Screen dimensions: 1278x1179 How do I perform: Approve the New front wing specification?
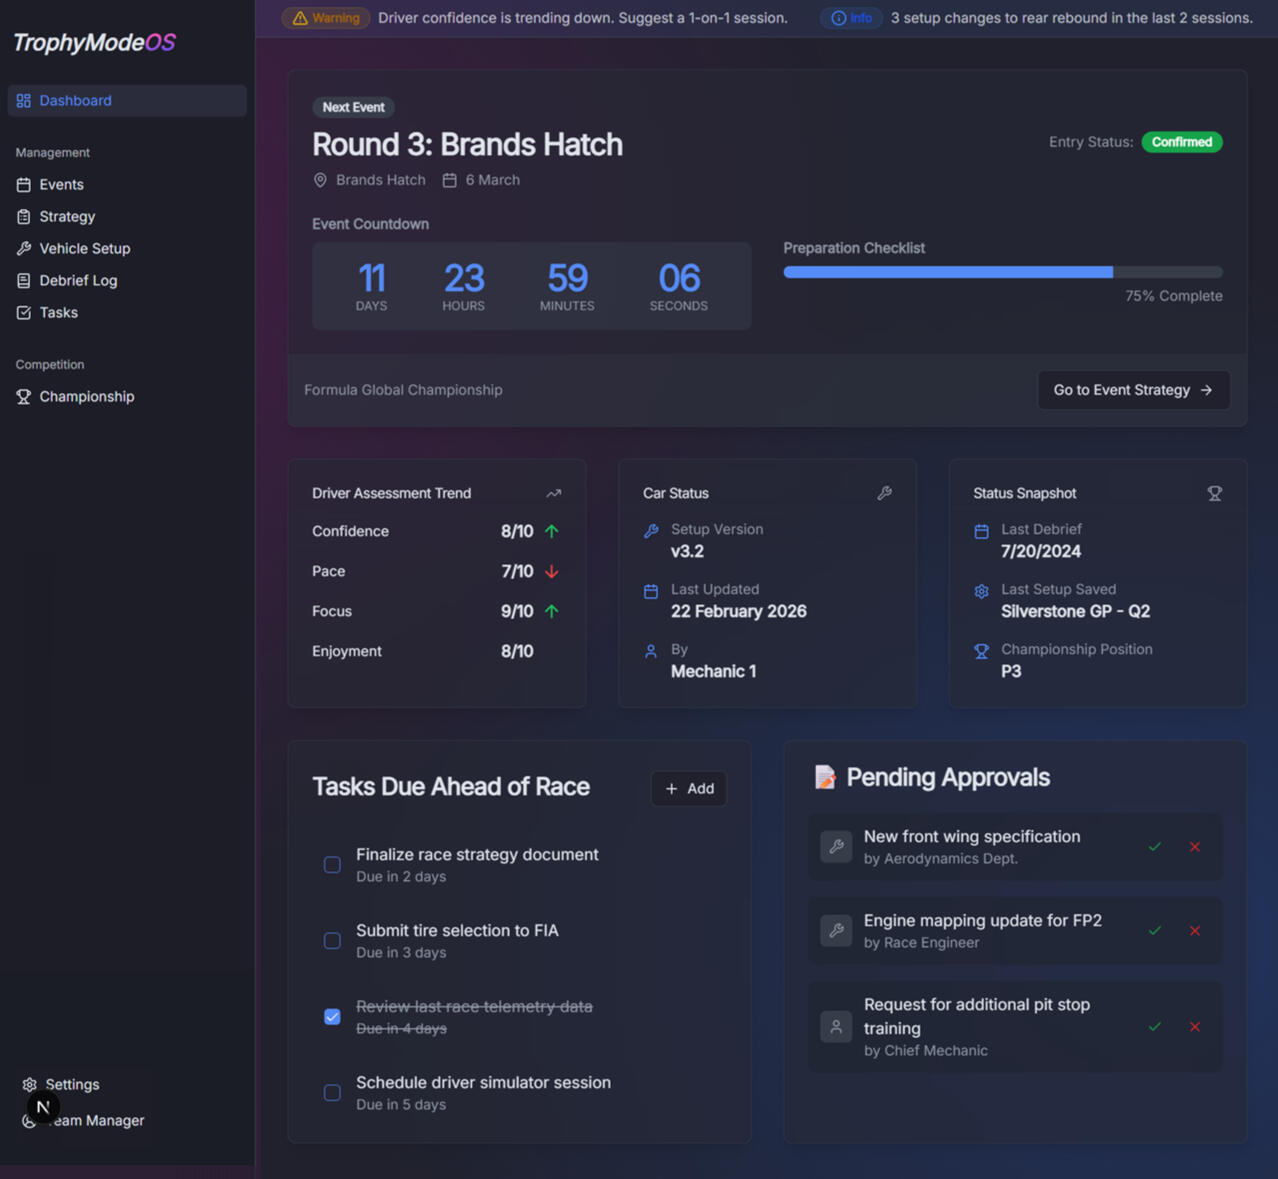(x=1155, y=847)
